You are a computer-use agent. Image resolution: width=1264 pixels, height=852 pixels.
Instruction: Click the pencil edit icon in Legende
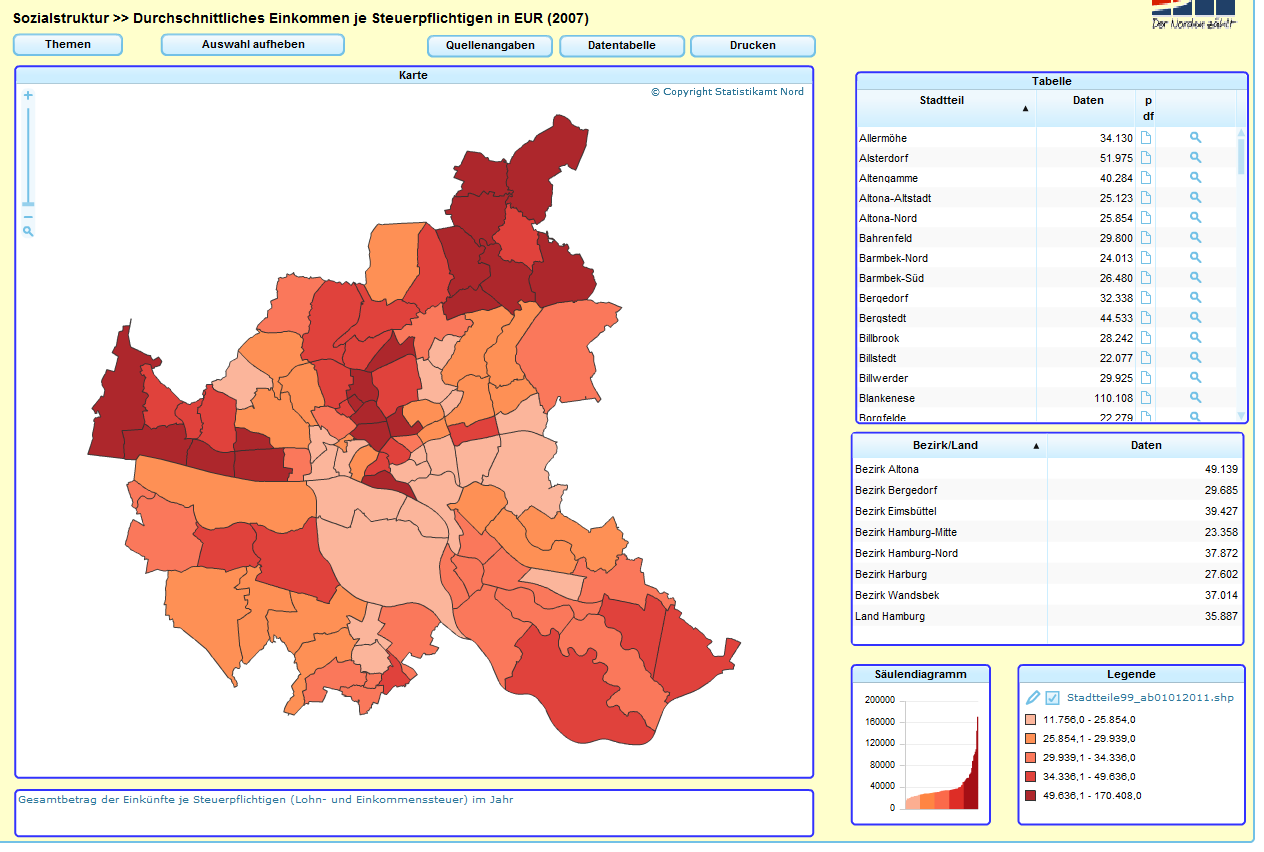click(x=1033, y=697)
